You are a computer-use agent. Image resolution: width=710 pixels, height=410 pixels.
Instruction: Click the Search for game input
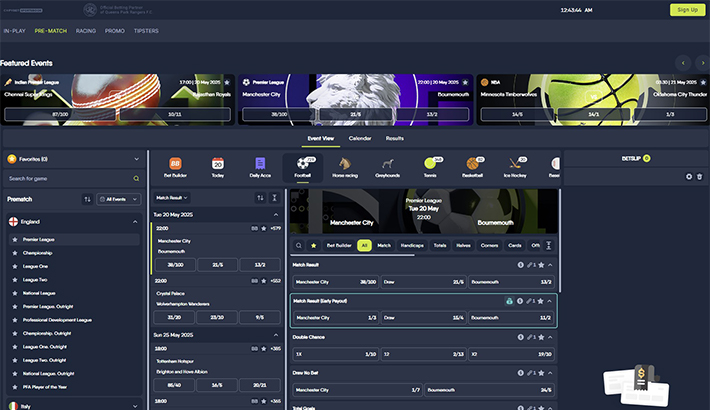[74, 178]
